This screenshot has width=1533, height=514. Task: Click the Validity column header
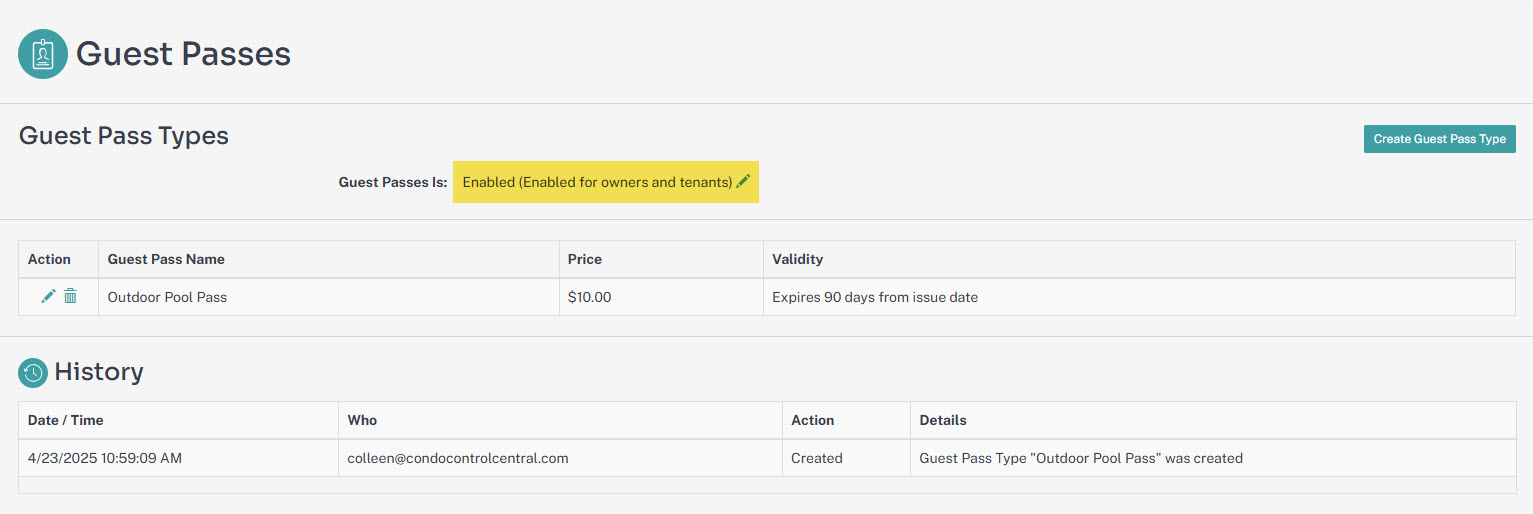tap(797, 259)
